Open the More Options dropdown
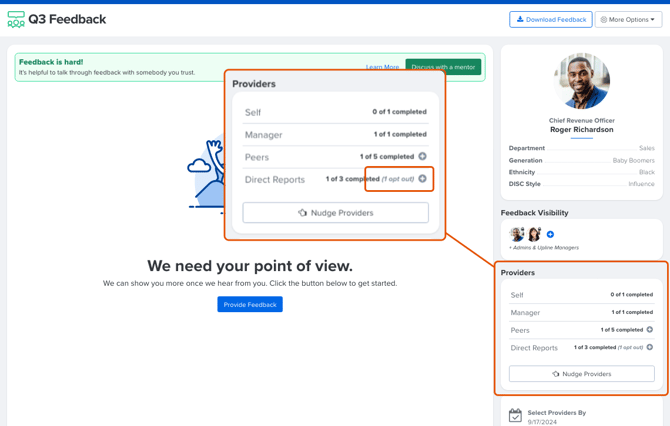This screenshot has width=670, height=426. coord(628,19)
